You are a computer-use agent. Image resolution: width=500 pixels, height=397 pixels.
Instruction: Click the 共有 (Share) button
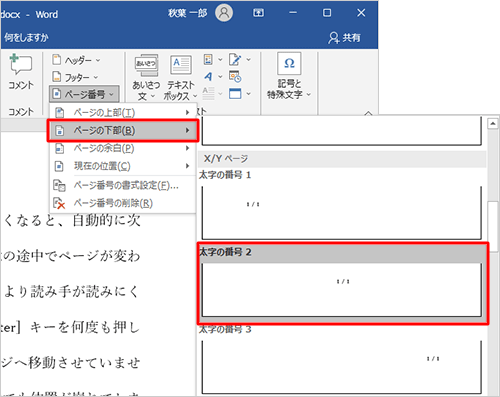click(345, 38)
